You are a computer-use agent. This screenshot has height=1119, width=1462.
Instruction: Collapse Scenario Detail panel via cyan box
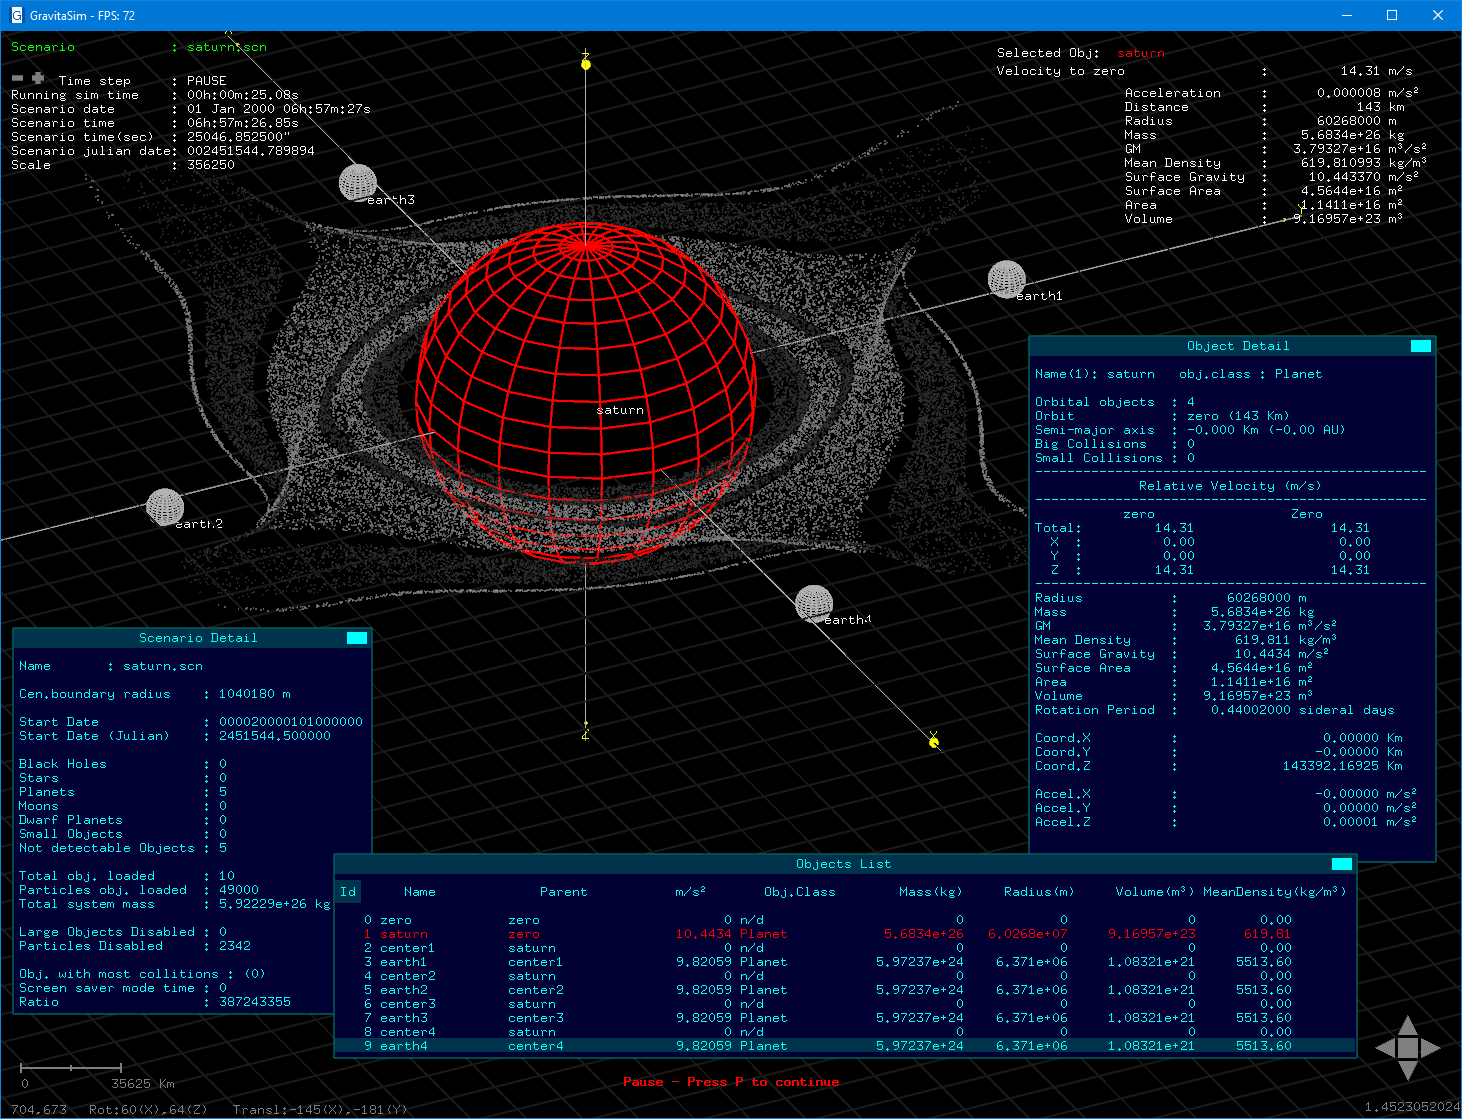click(357, 638)
